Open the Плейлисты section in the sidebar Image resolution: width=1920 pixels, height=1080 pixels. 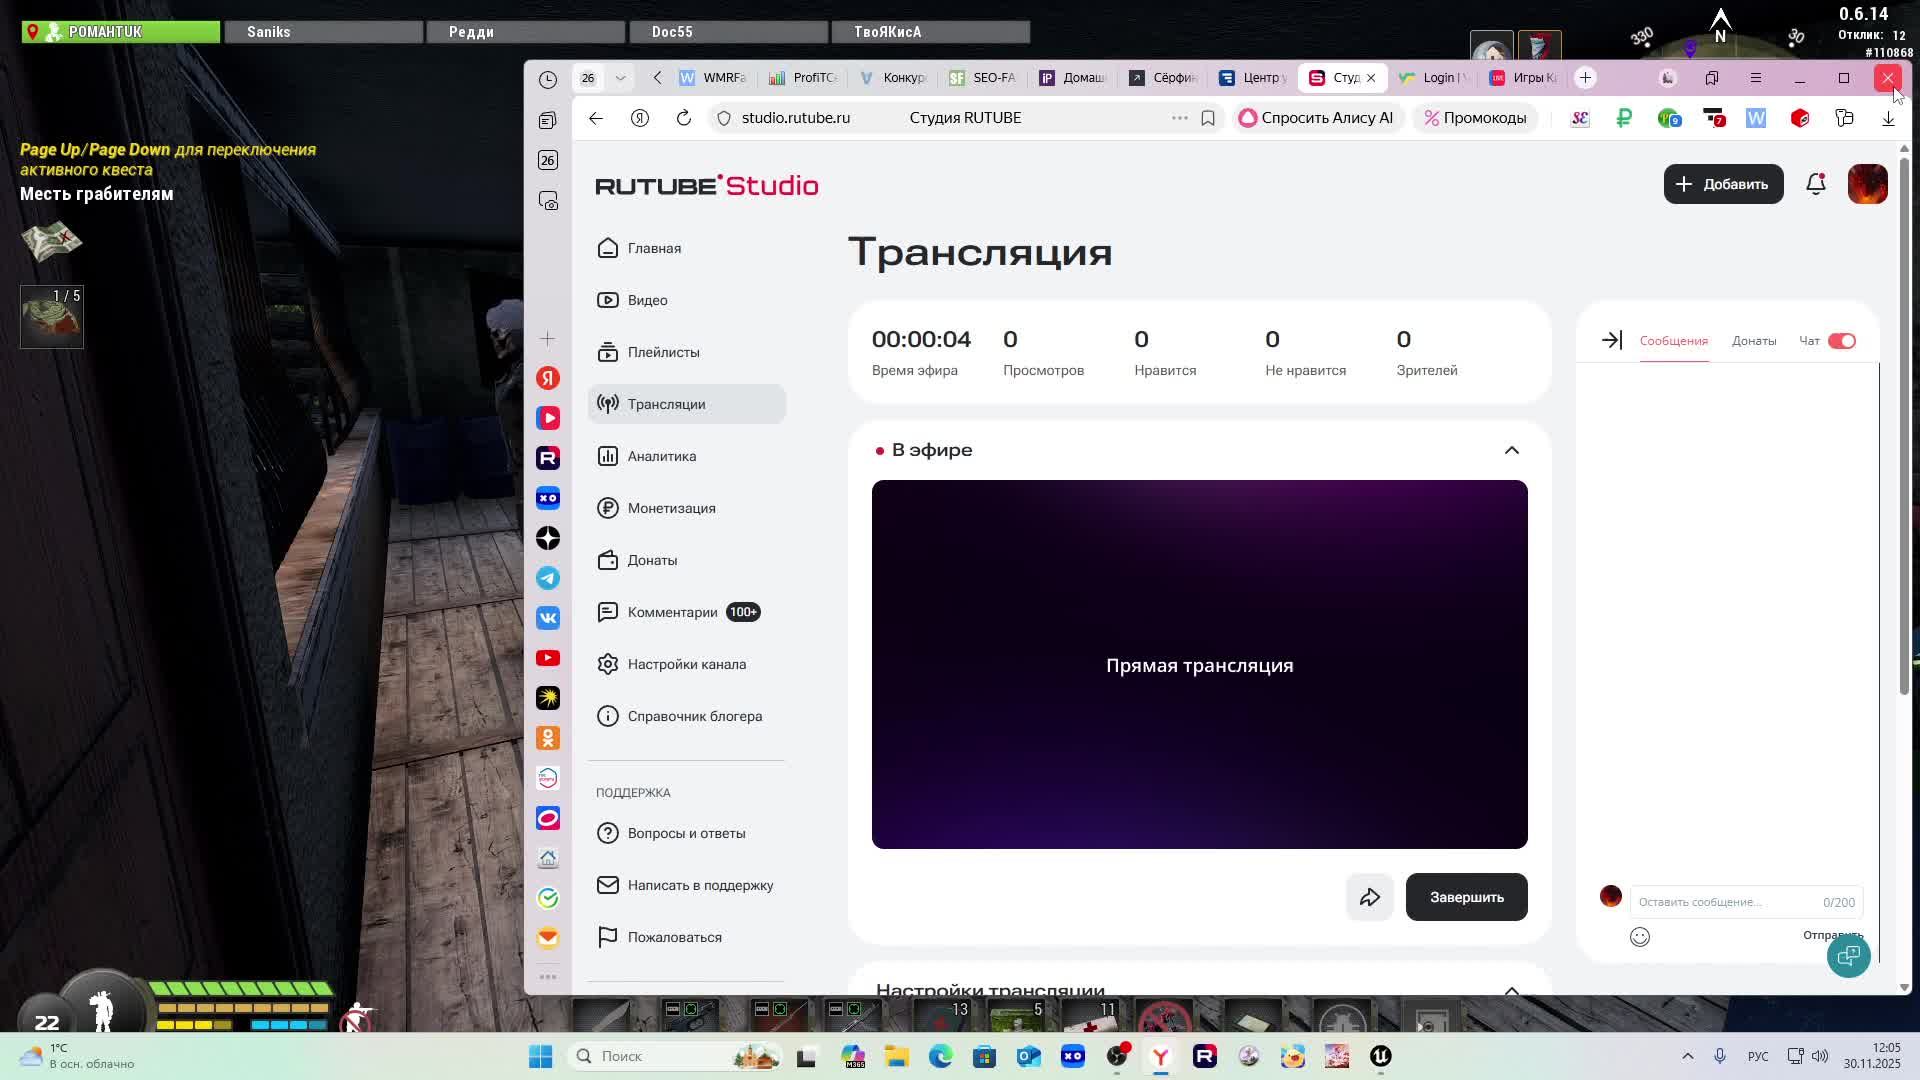663,352
